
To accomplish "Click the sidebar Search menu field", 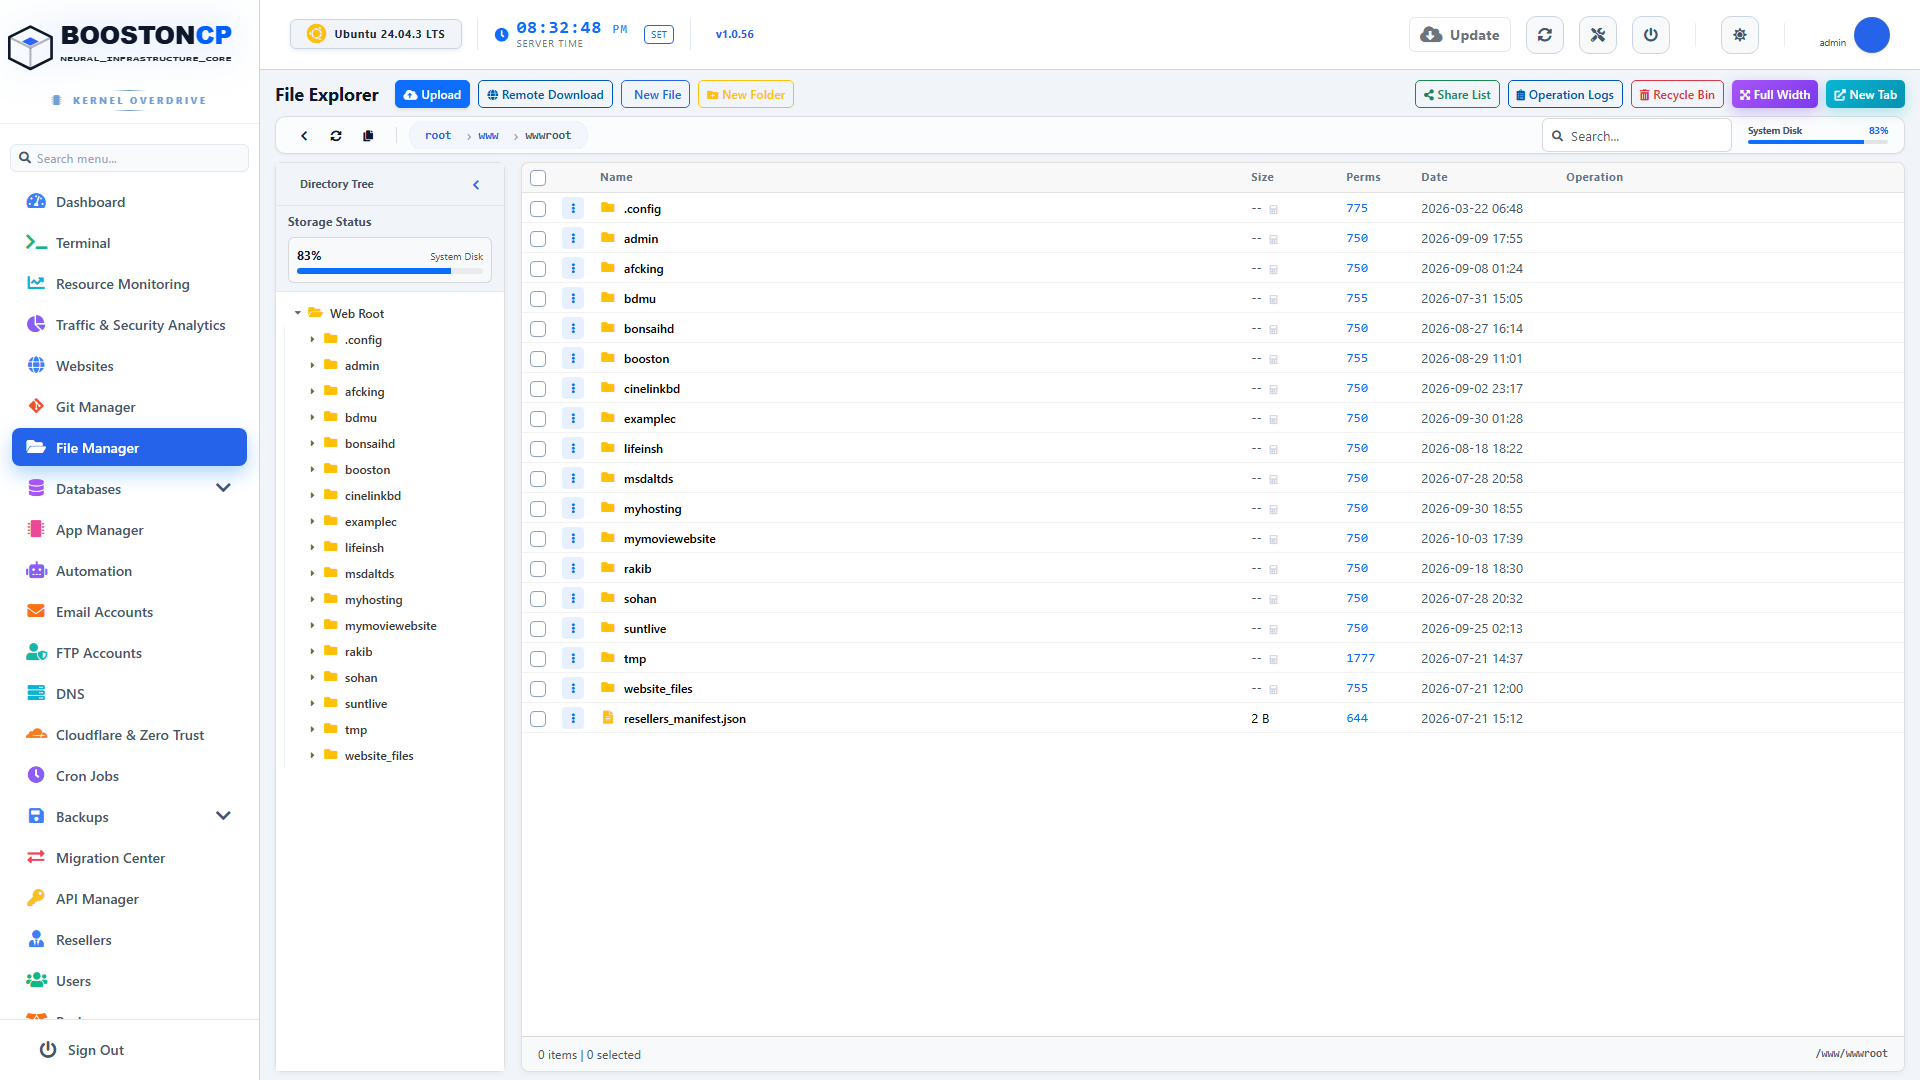I will [x=129, y=158].
